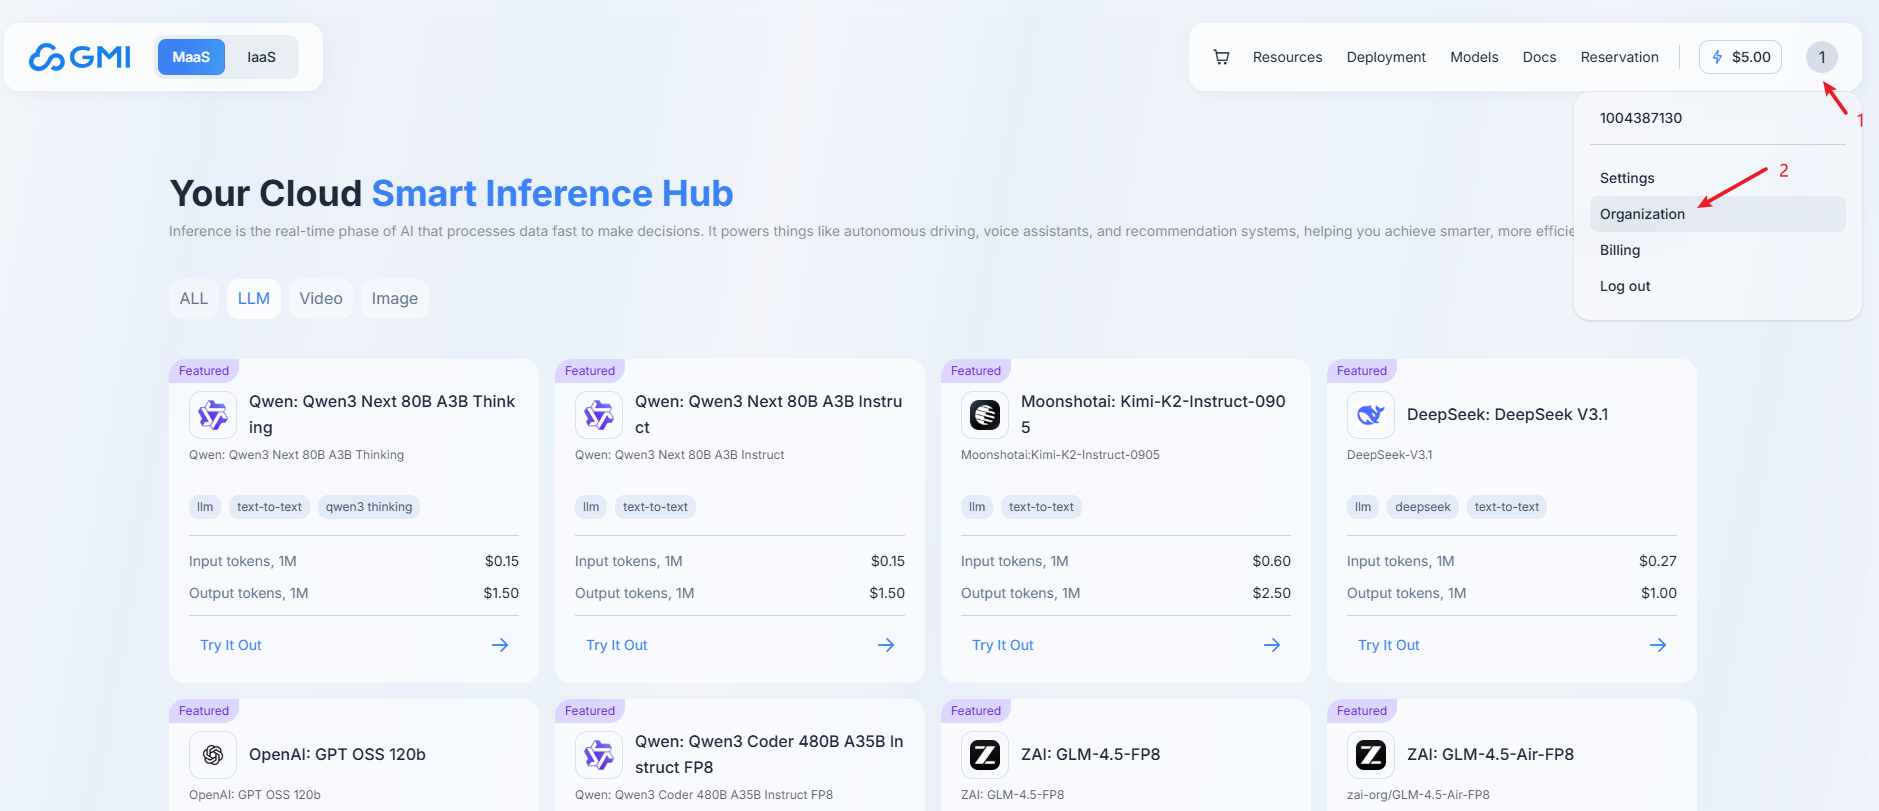1879x811 pixels.
Task: Choose Billing in the account menu
Action: click(1620, 250)
